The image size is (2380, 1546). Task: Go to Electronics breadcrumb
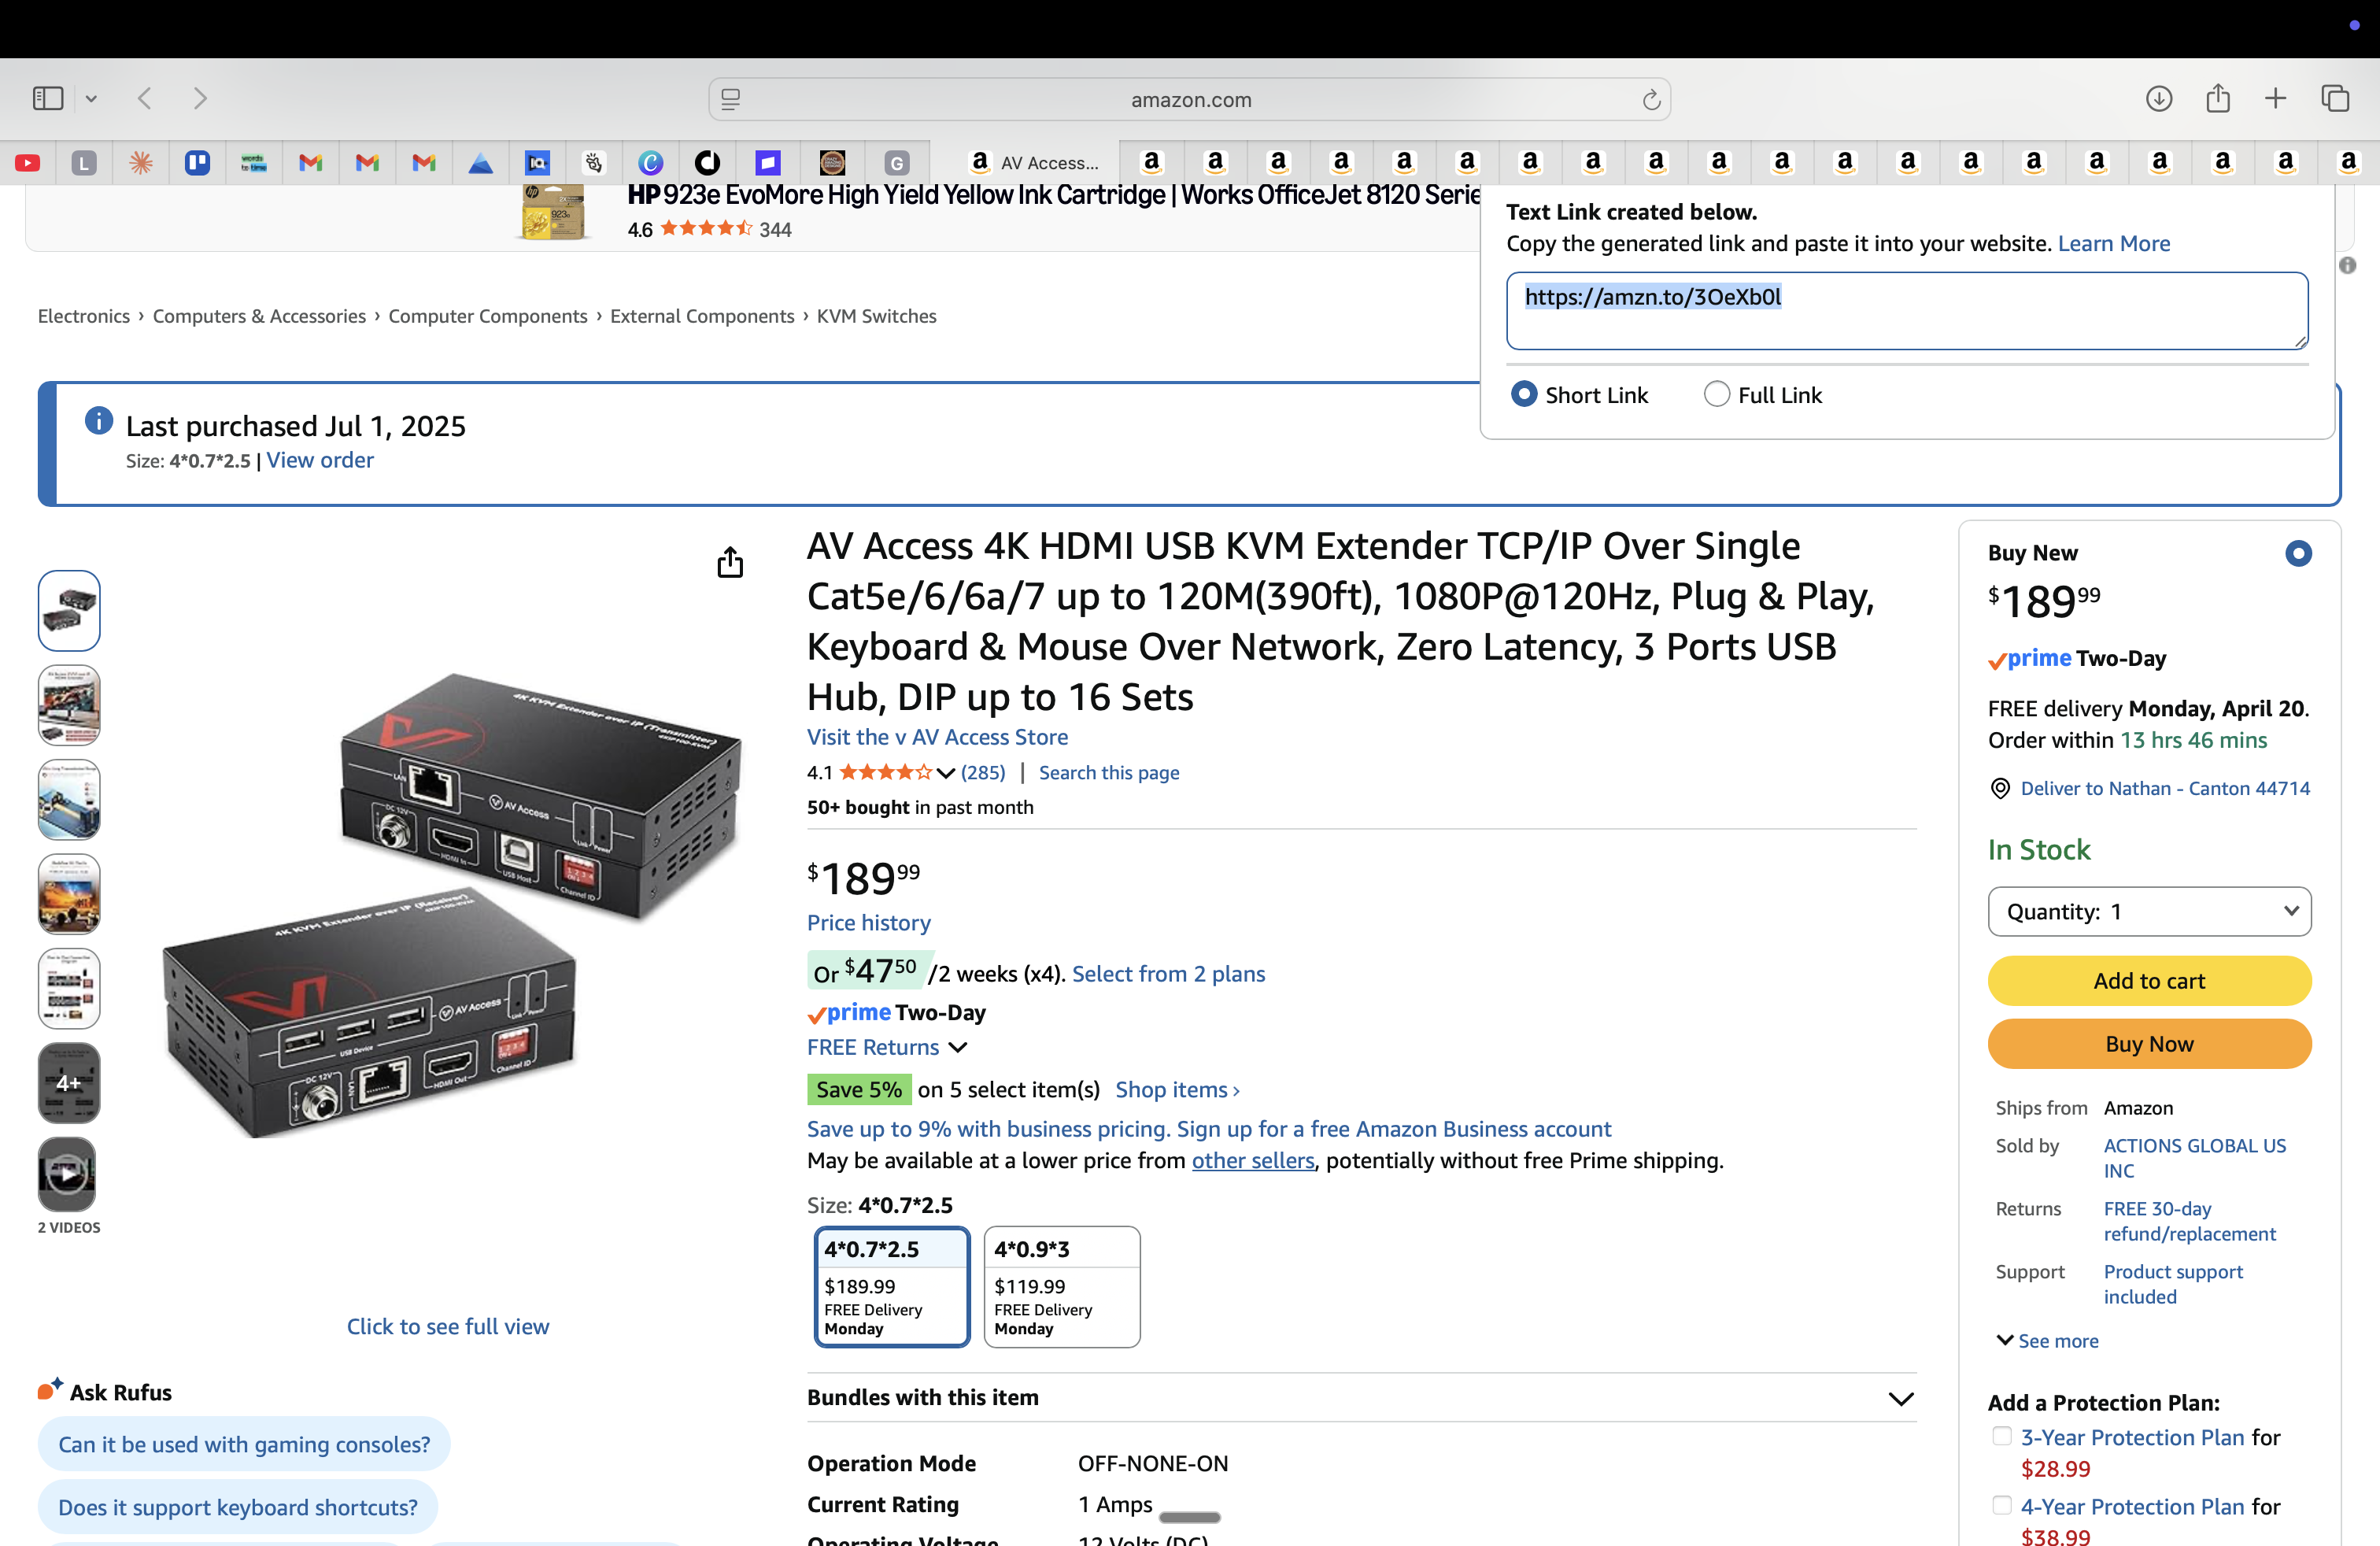click(84, 316)
